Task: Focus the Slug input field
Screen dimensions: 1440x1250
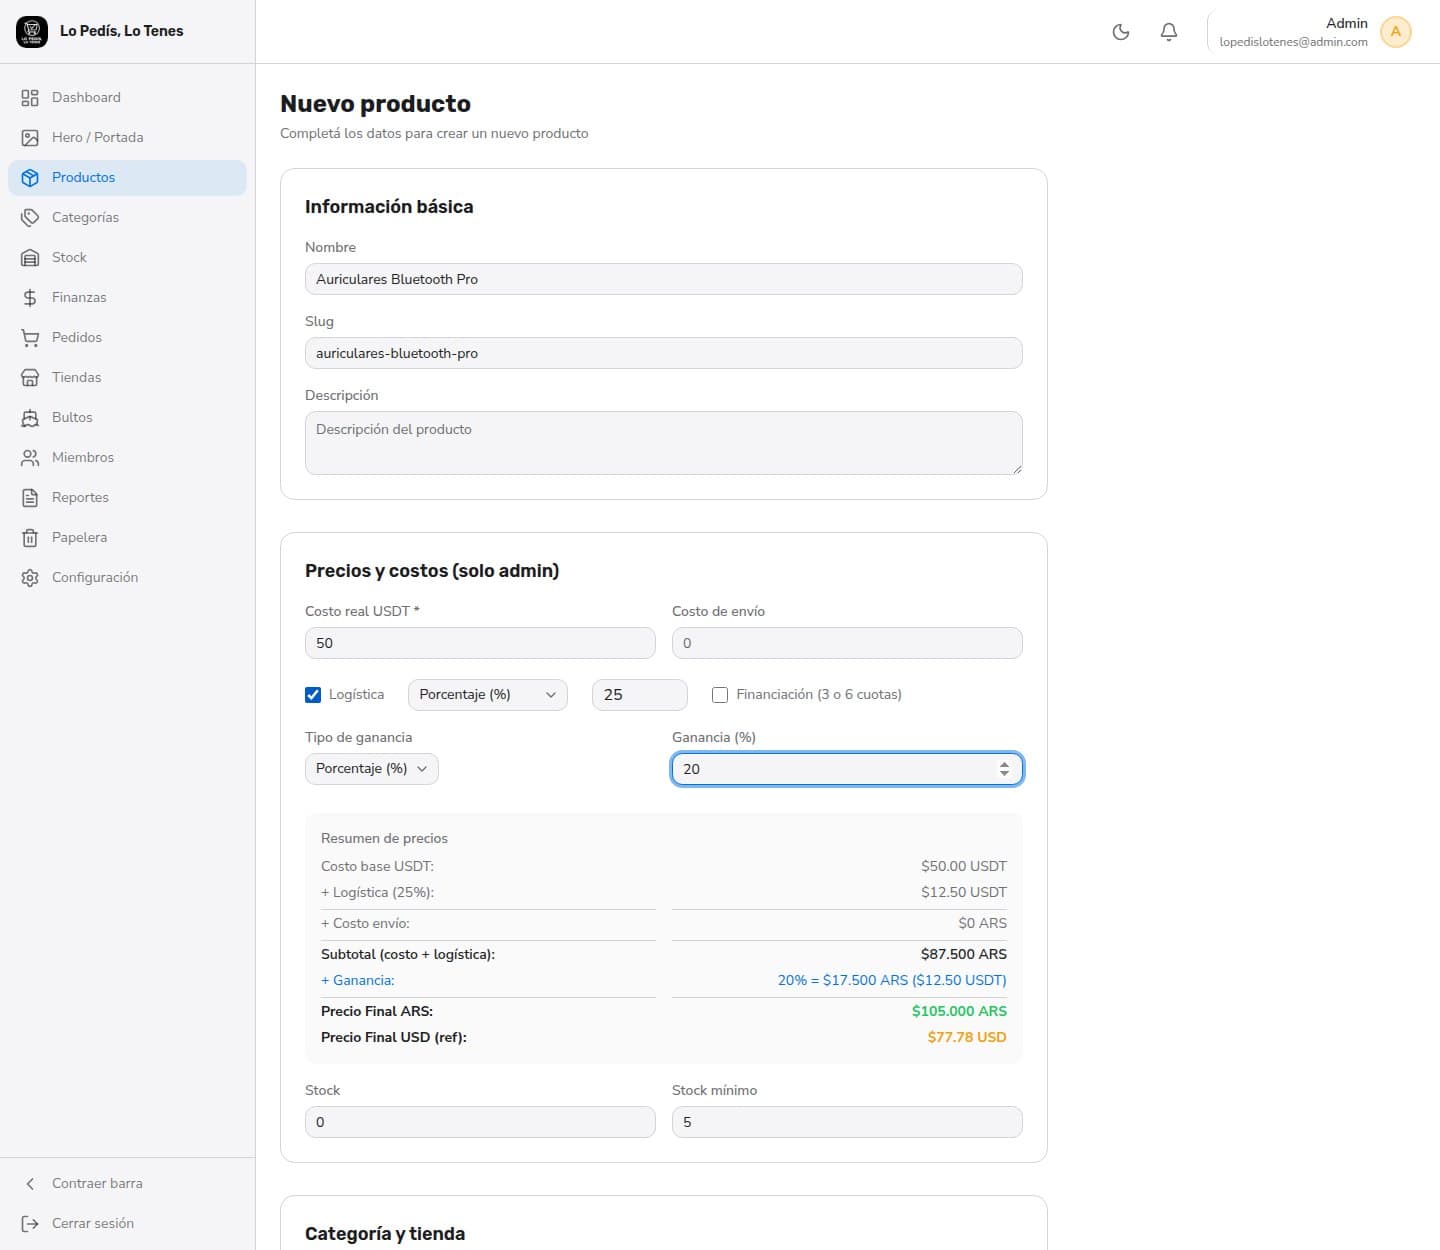Action: pos(664,353)
